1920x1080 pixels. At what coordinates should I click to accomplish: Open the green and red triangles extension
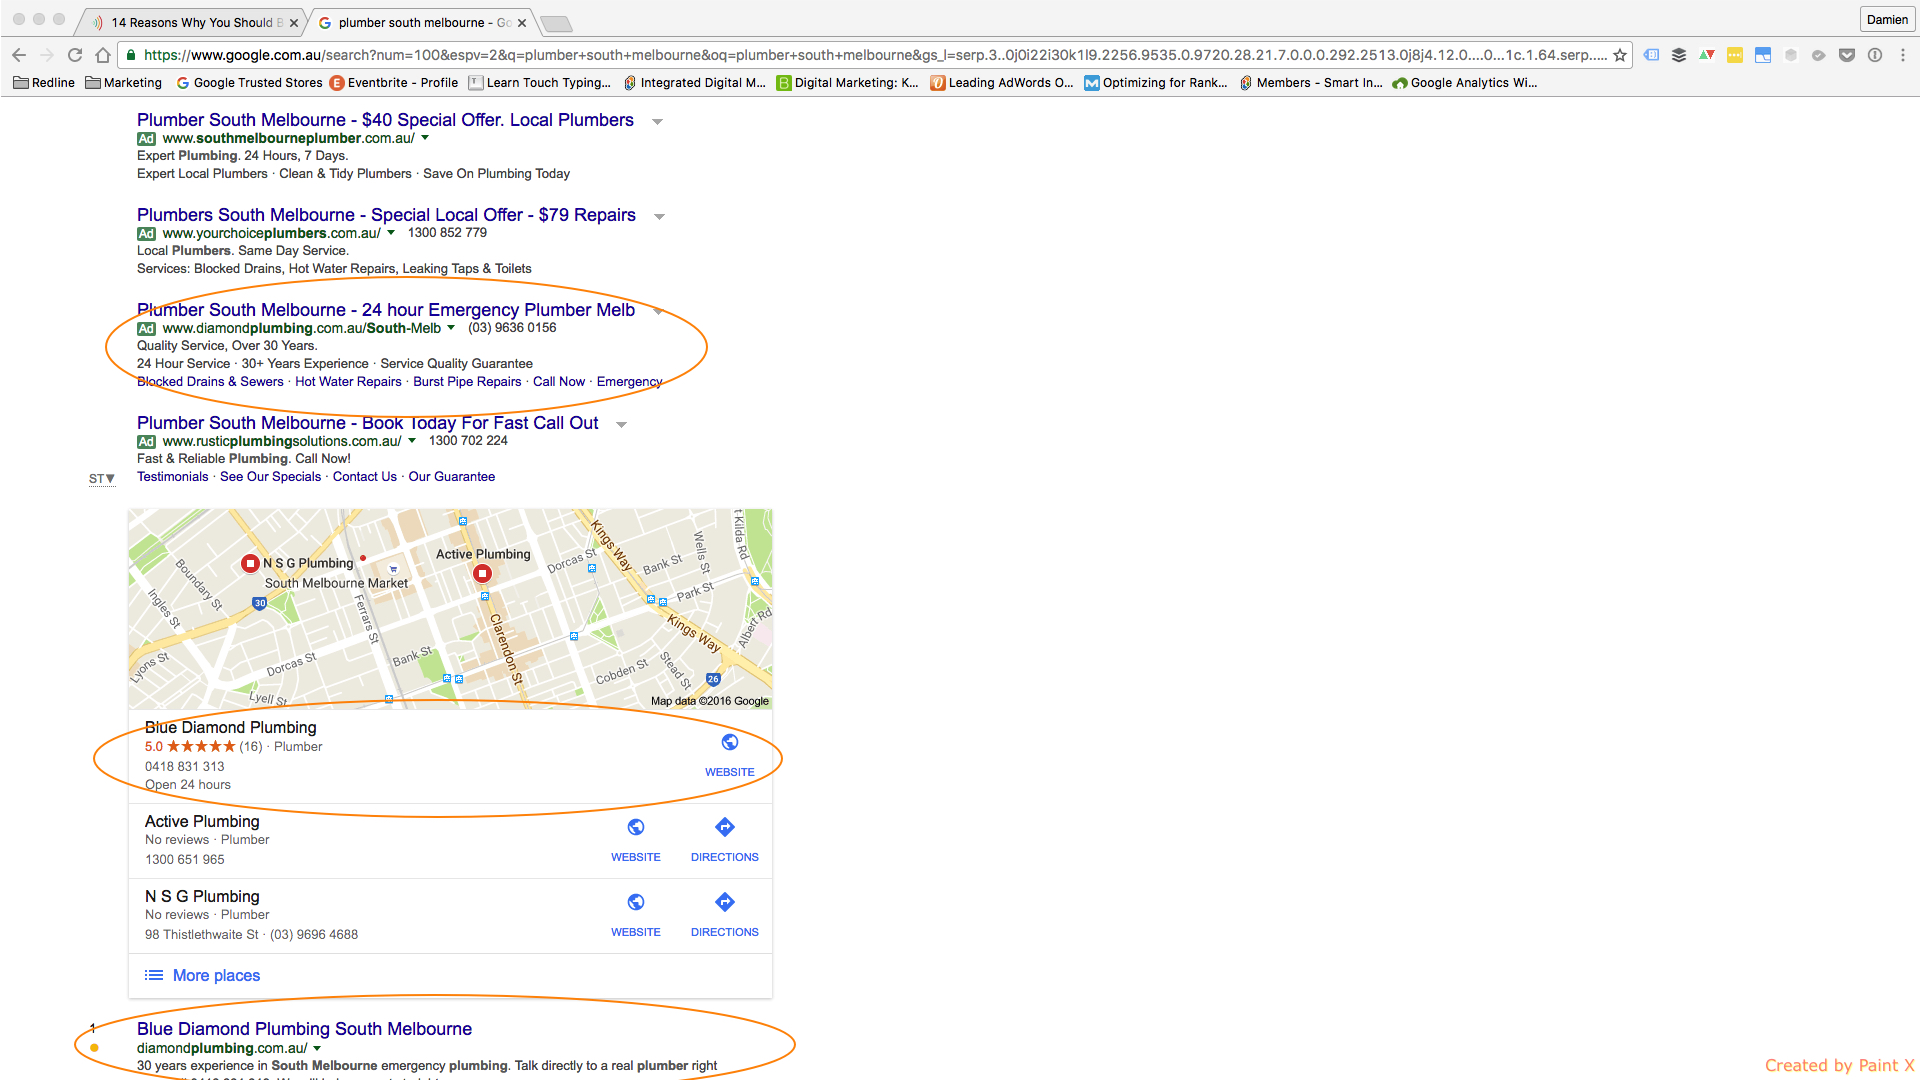coord(1707,55)
